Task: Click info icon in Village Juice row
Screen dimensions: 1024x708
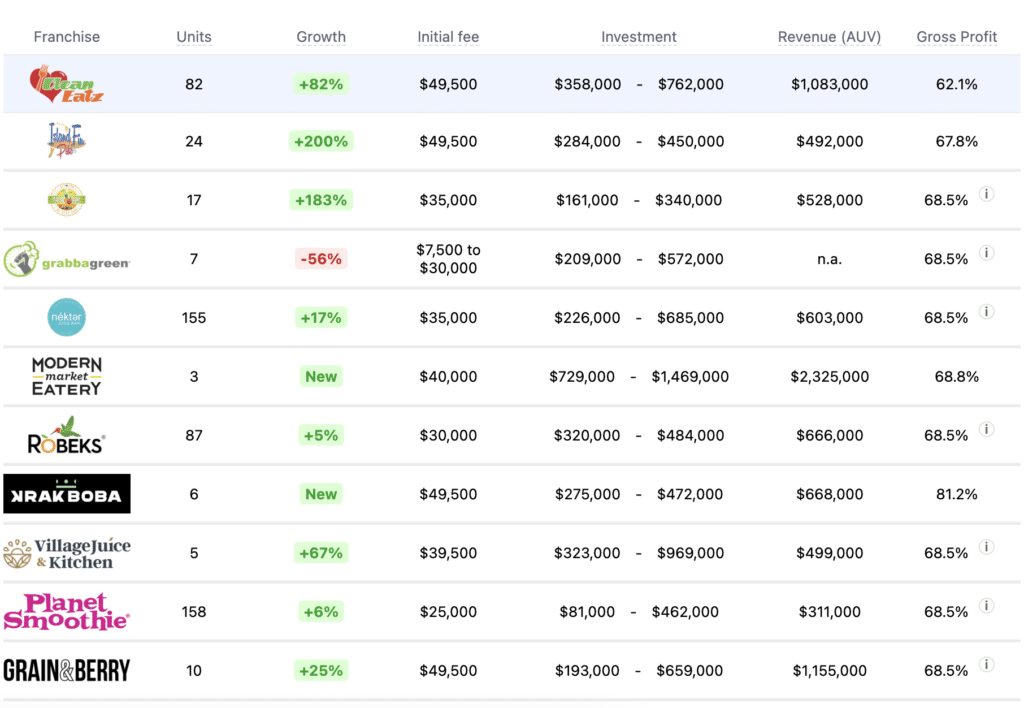Action: 987,547
